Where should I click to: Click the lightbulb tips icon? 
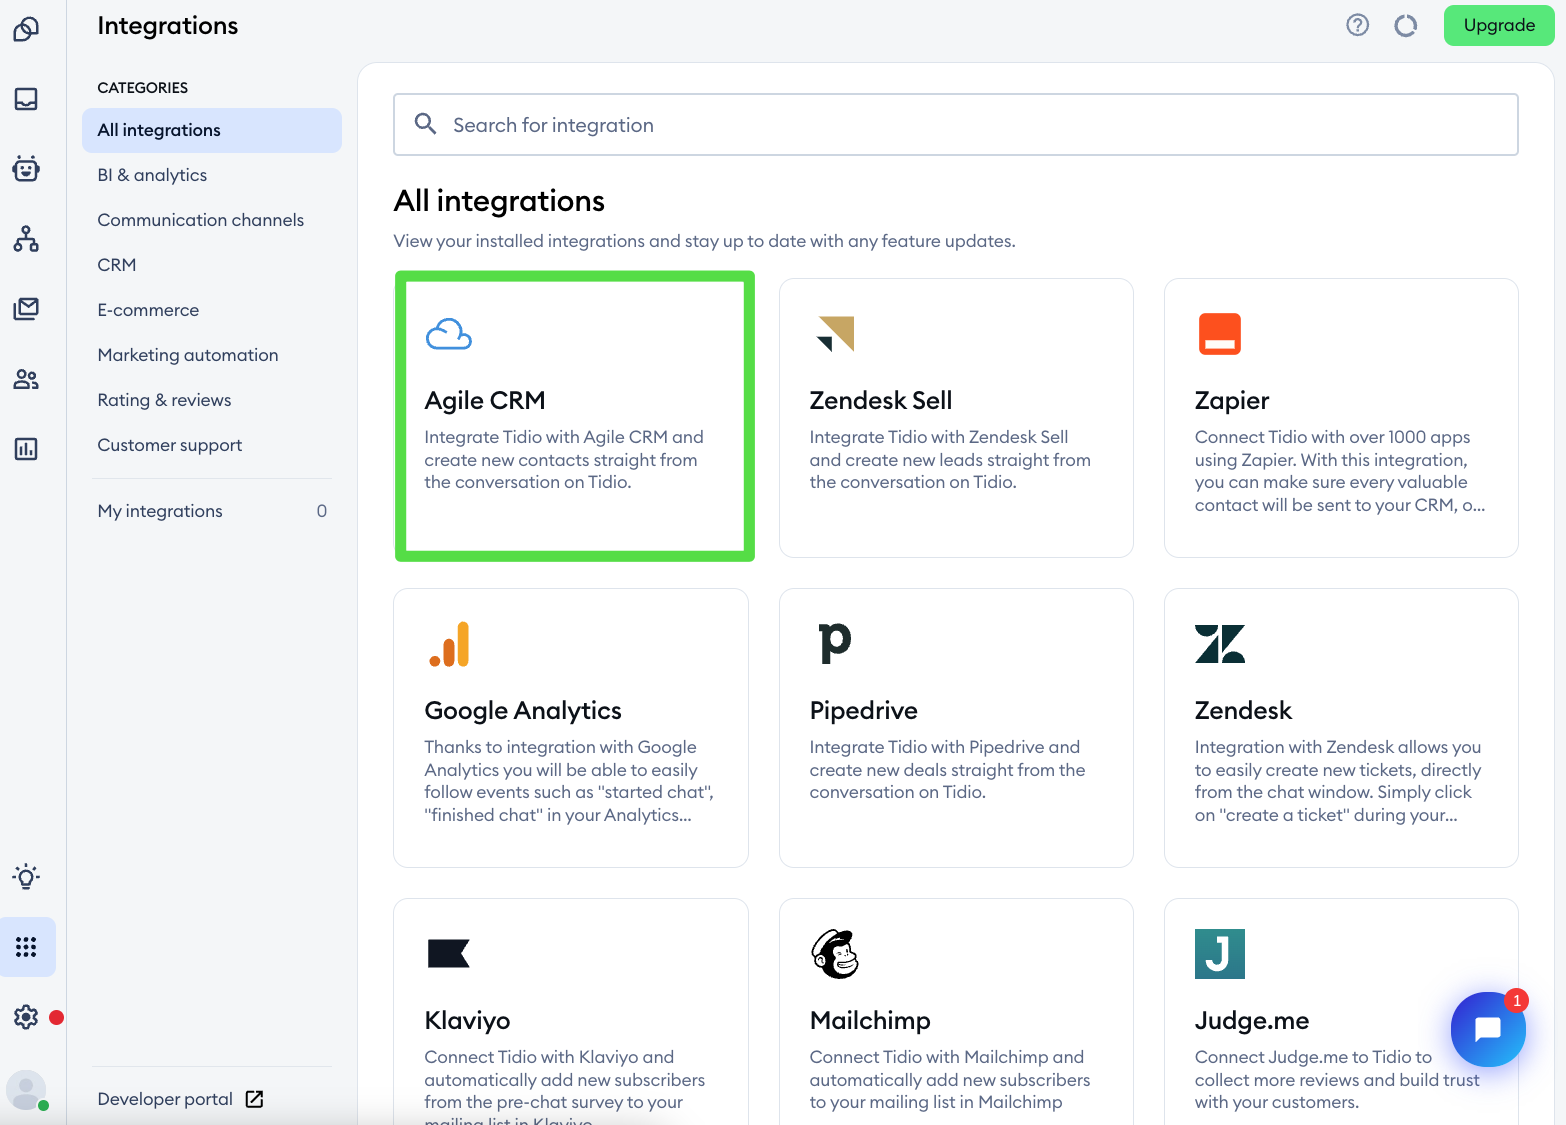coord(26,877)
